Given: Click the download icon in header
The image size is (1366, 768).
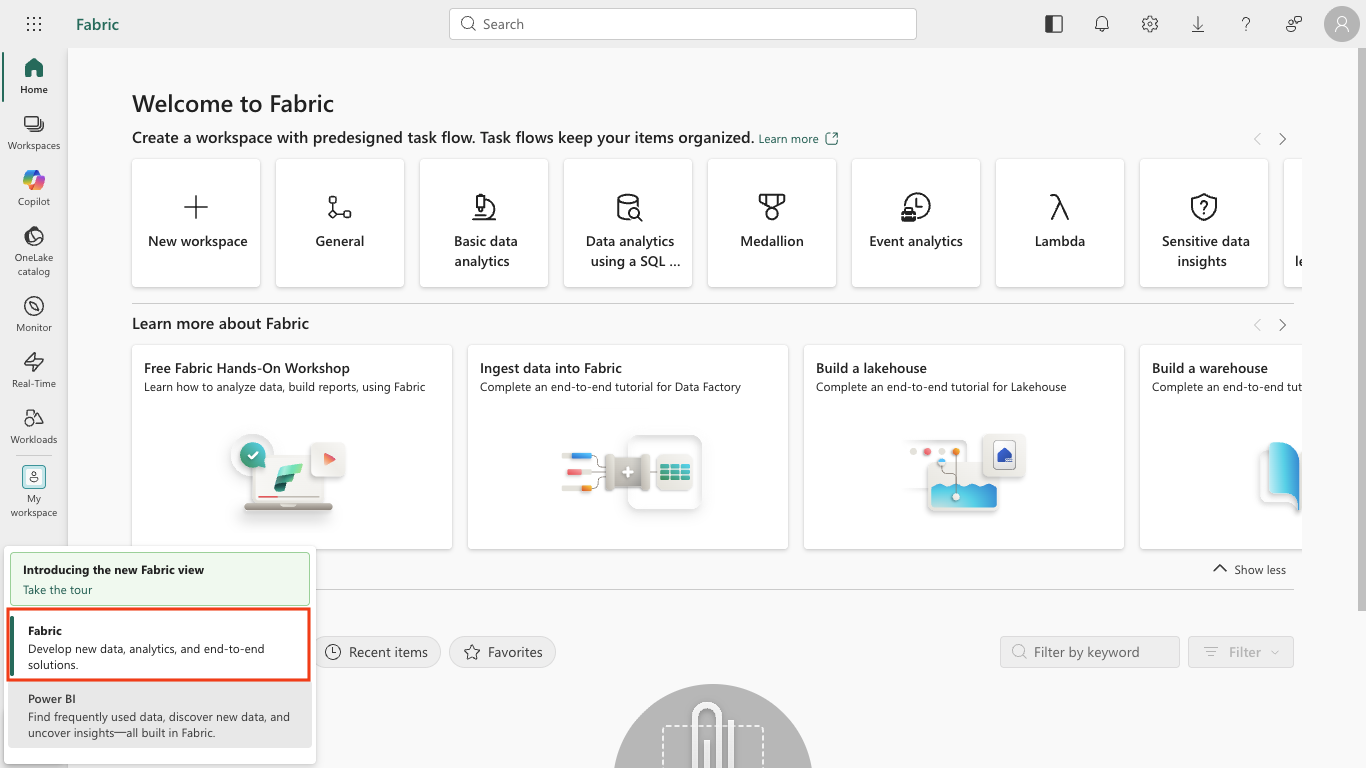Looking at the screenshot, I should click(x=1198, y=24).
